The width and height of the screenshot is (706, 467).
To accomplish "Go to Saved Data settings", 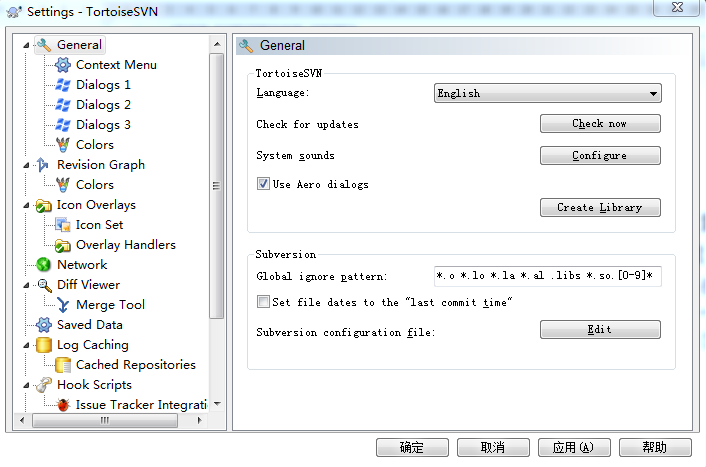I will (90, 325).
